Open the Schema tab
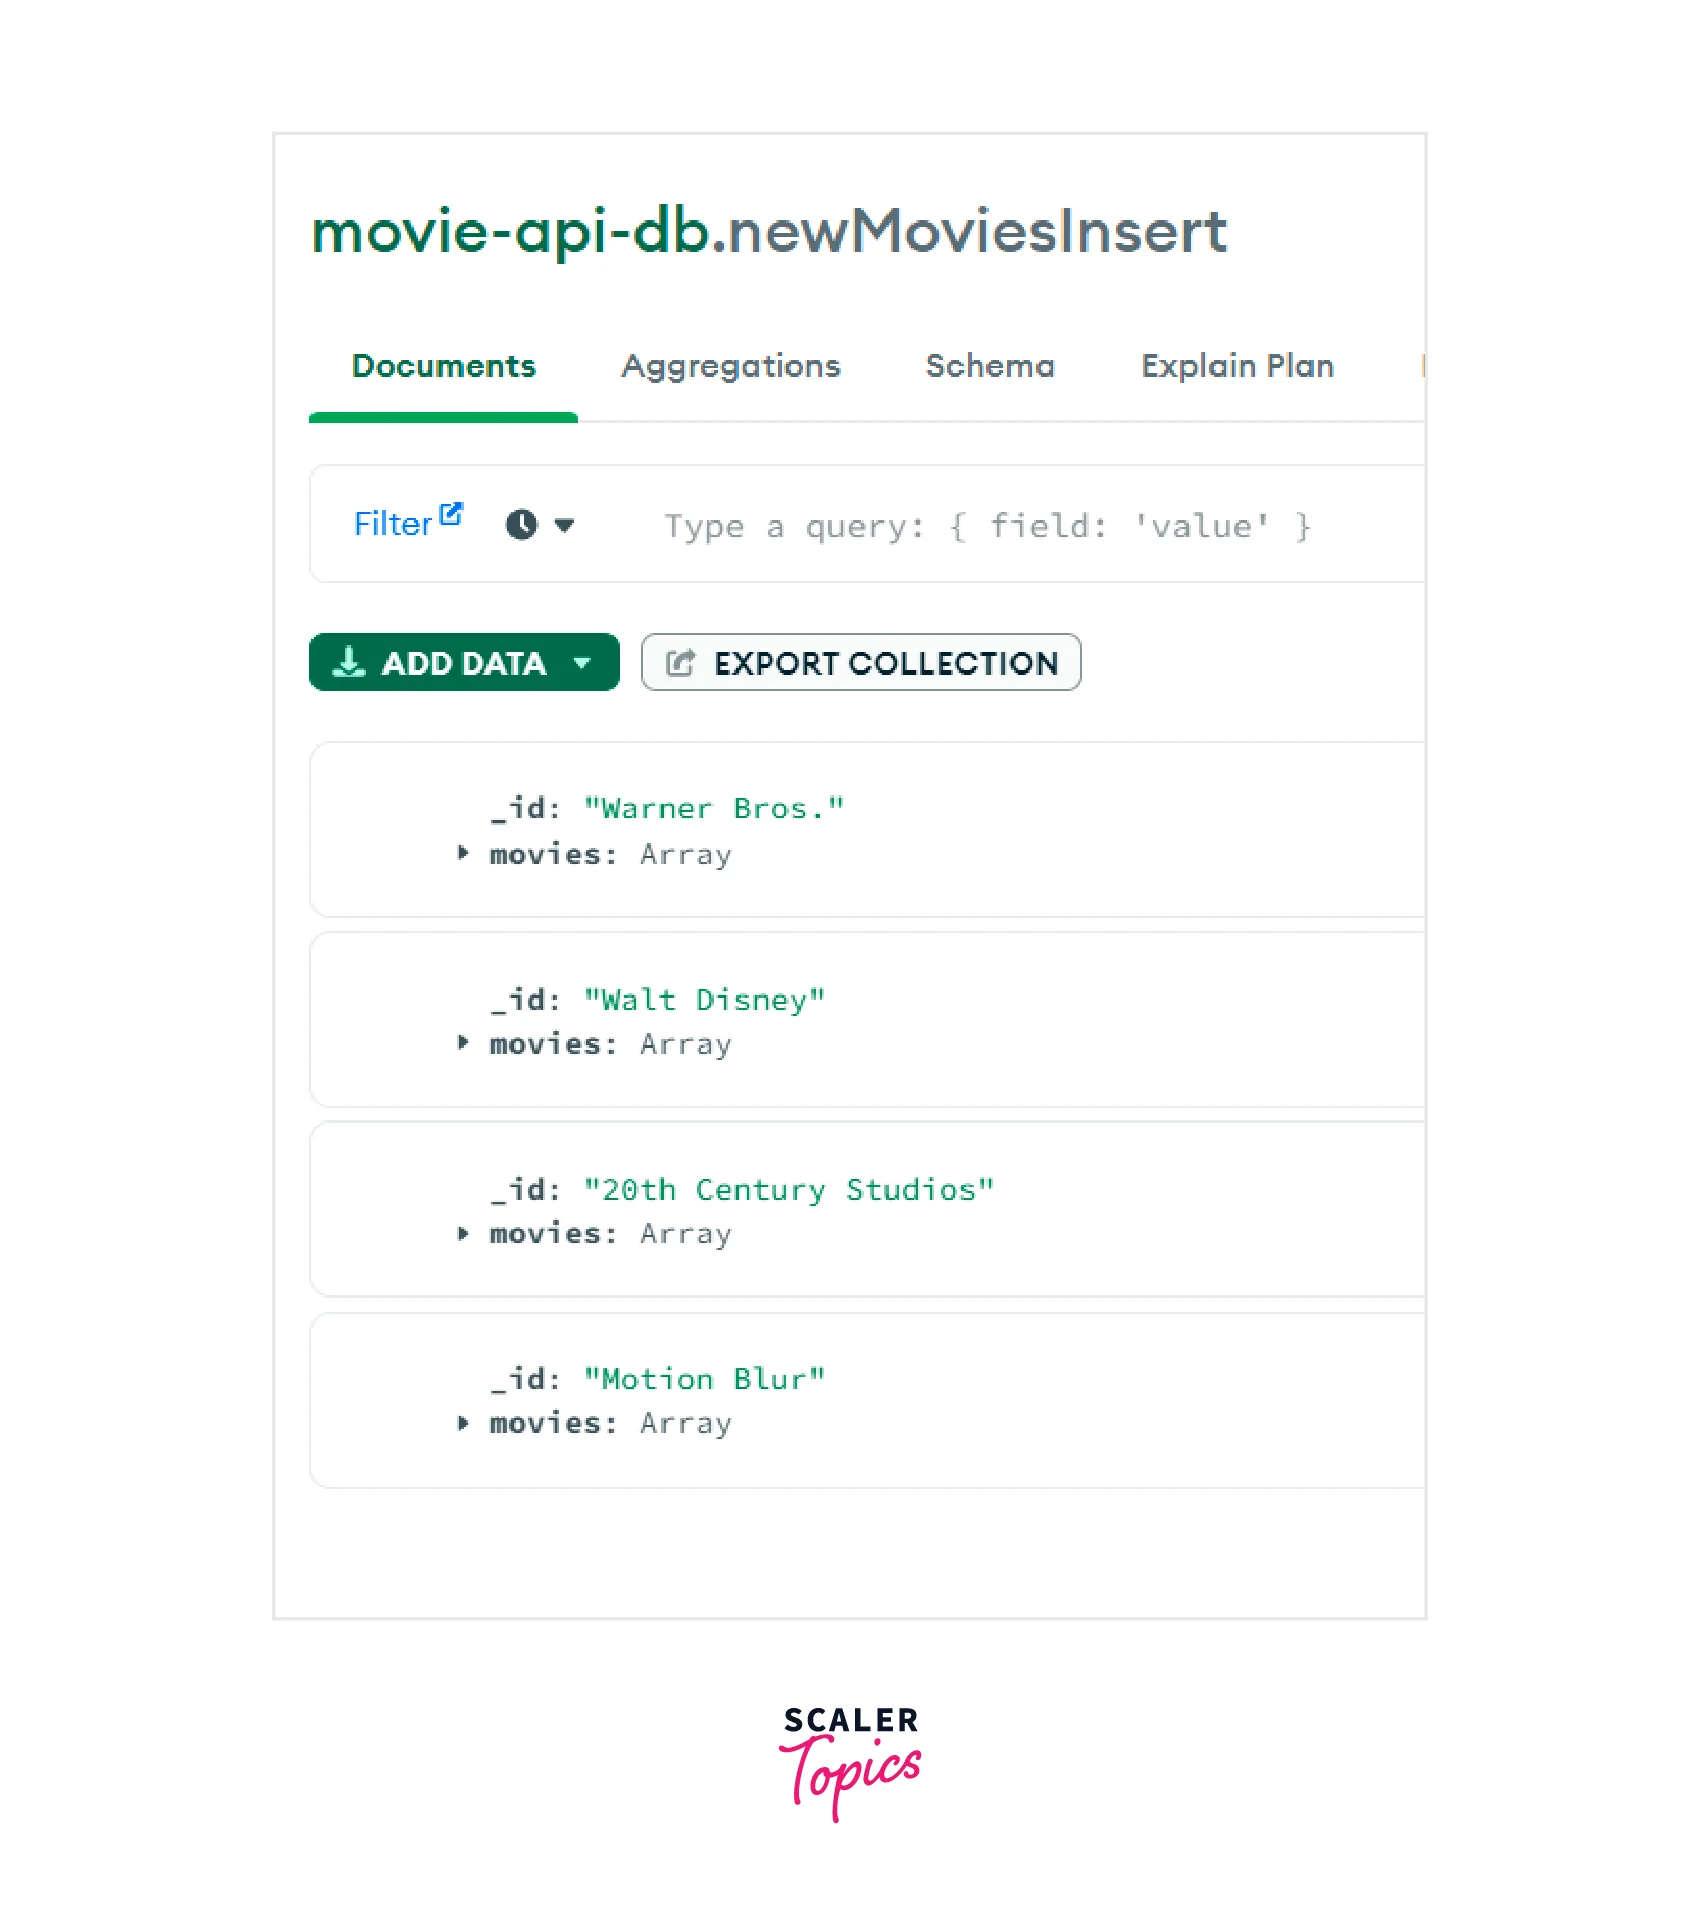1700x1926 pixels. (989, 366)
